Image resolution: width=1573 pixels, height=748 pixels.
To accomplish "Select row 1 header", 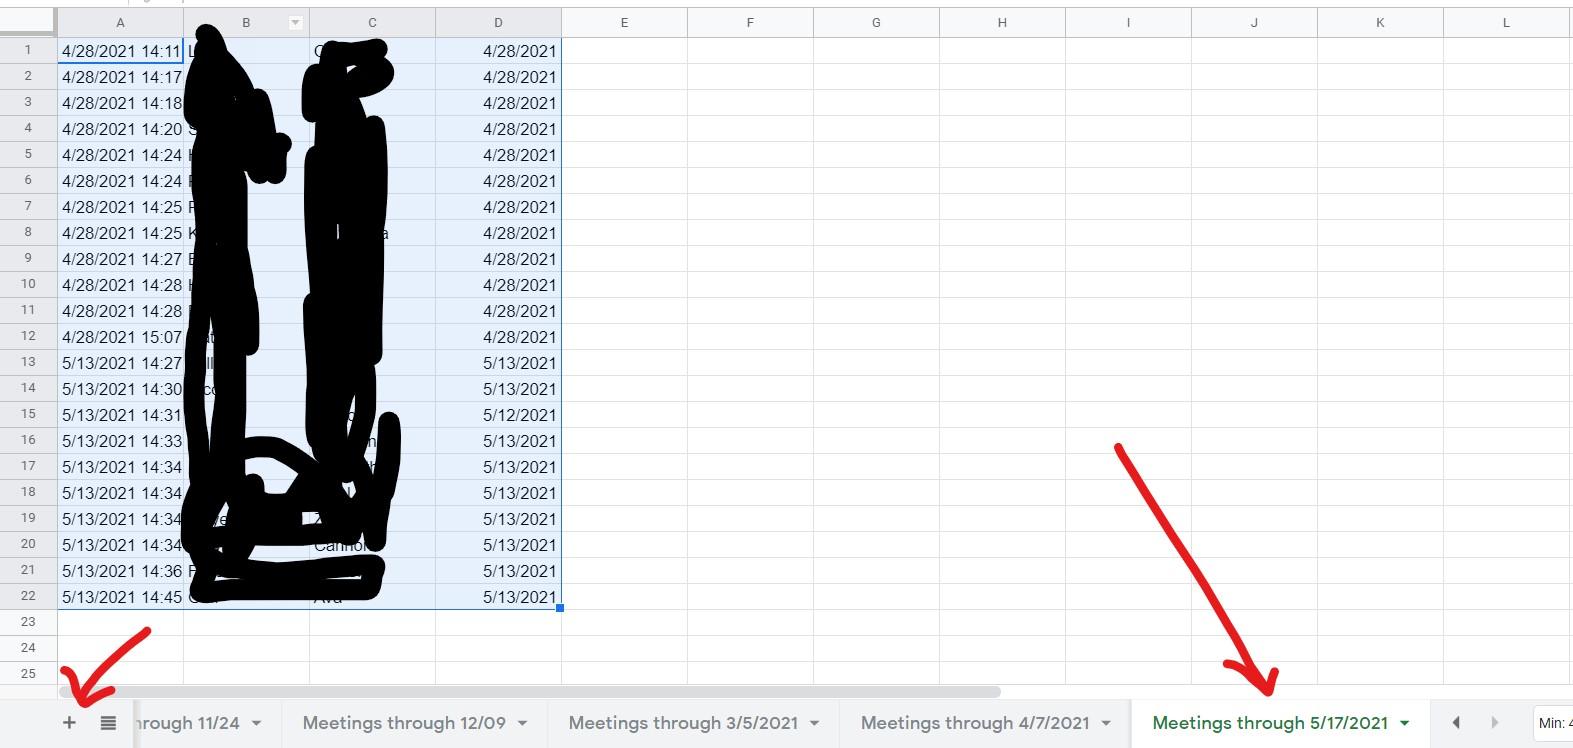I will [x=28, y=50].
